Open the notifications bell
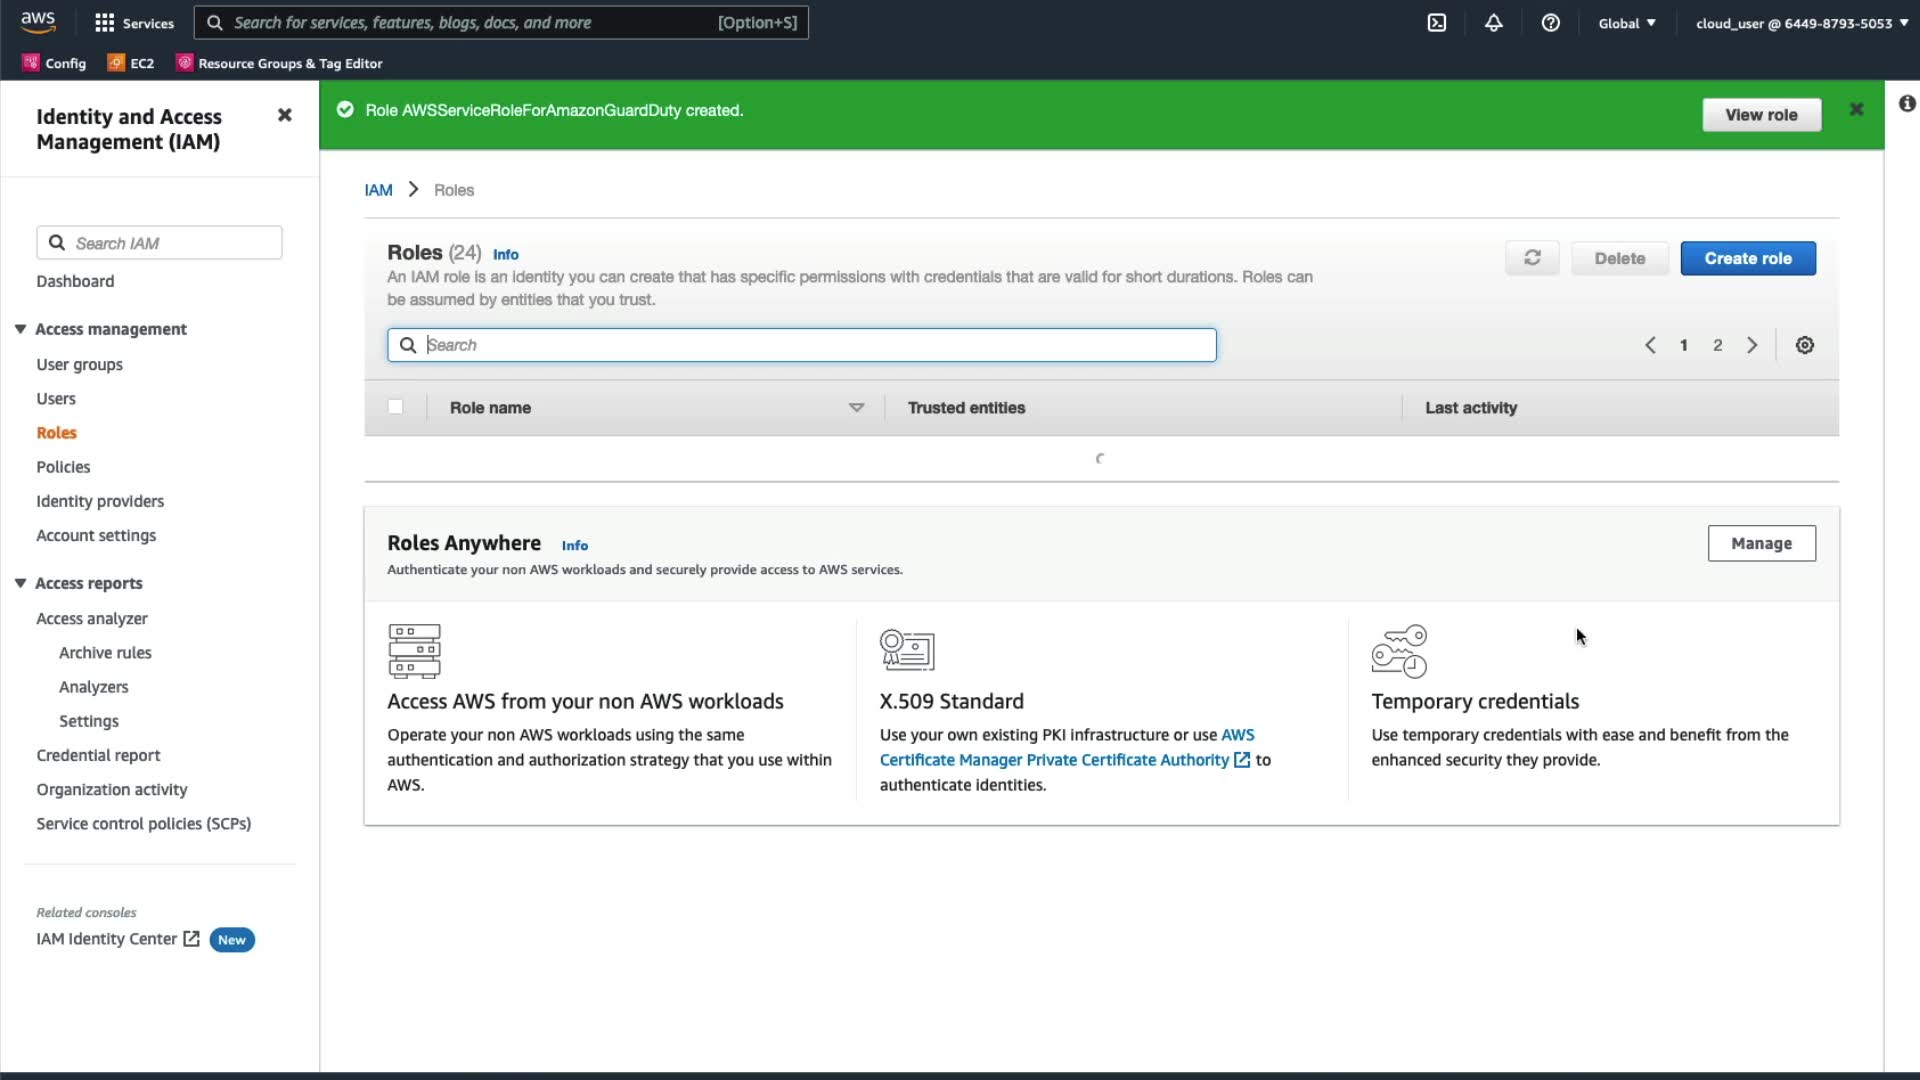The height and width of the screenshot is (1080, 1920). [x=1493, y=23]
